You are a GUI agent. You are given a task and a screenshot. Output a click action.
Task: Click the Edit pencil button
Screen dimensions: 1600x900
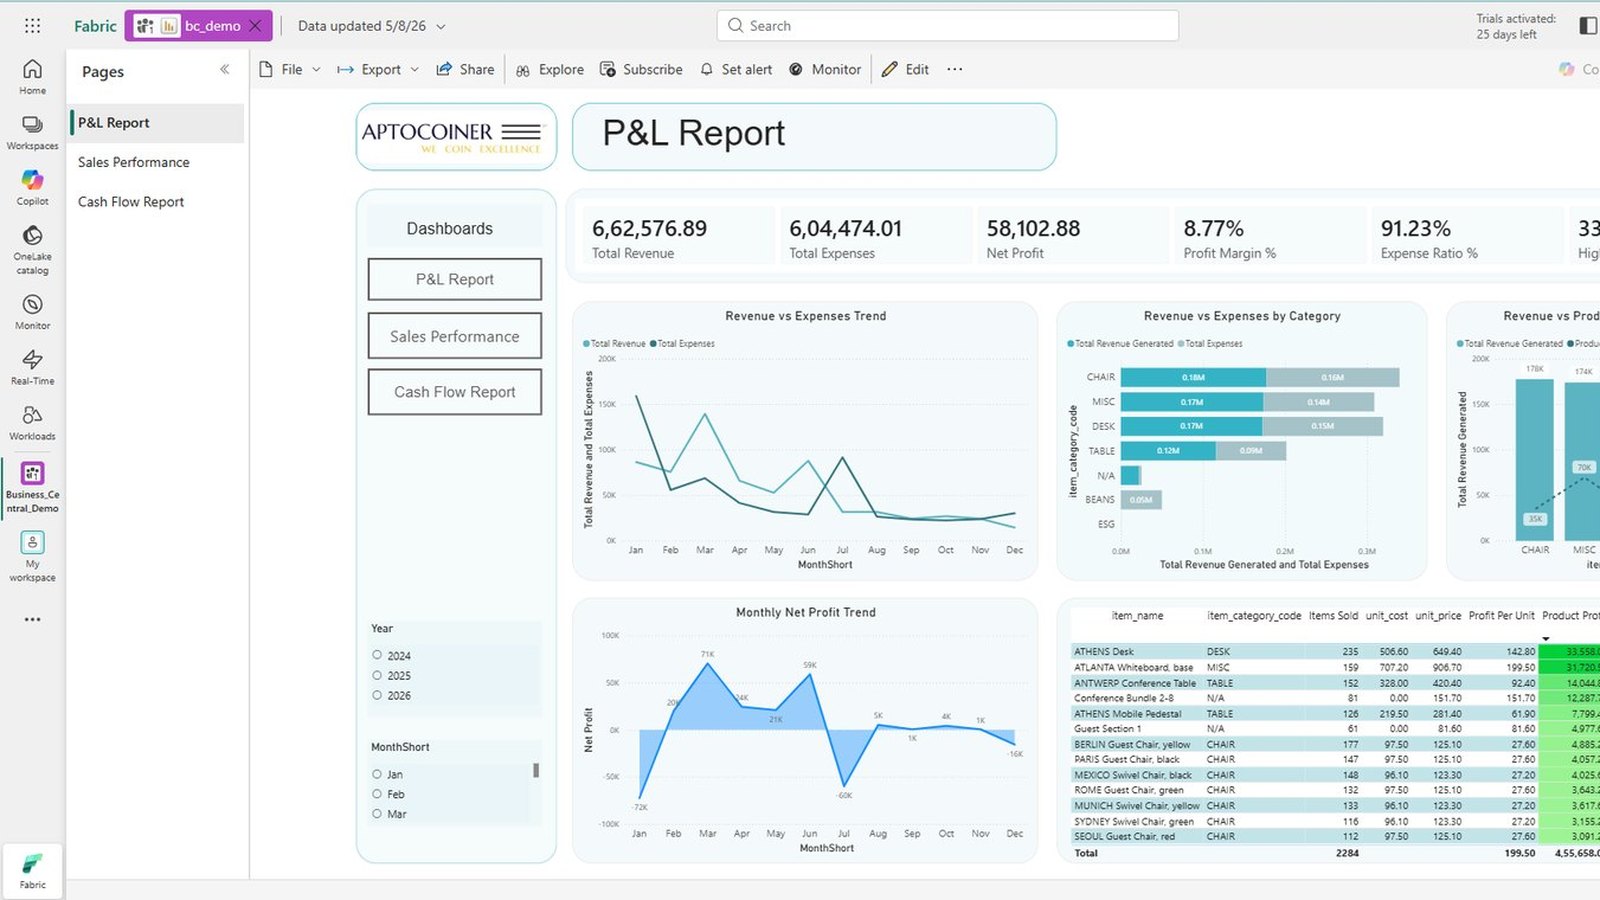click(905, 69)
